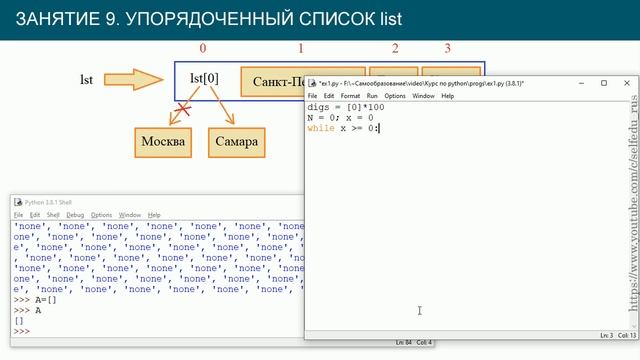Viewport: 640px width, 360px height.
Task: Click the shell line '>>> A=[]'
Action: tap(35, 300)
